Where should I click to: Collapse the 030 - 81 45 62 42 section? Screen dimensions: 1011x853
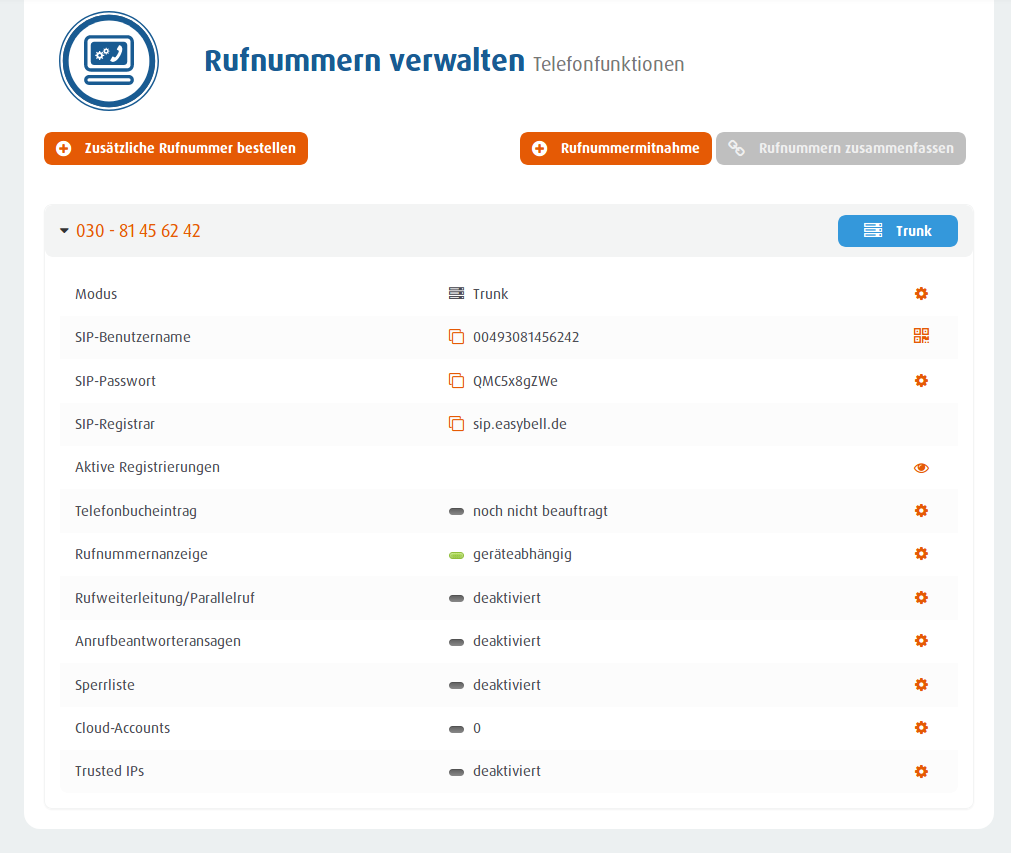pyautogui.click(x=65, y=231)
